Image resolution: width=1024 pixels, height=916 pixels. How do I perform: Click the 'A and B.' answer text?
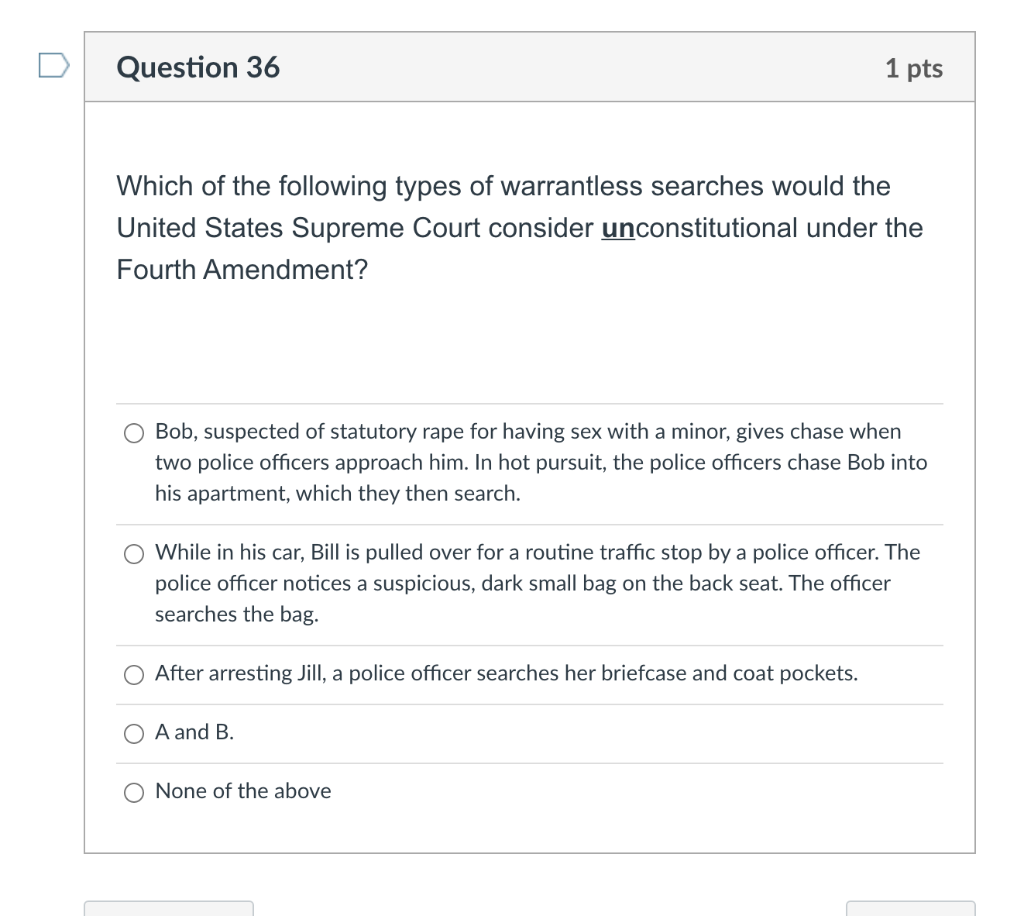tap(192, 733)
